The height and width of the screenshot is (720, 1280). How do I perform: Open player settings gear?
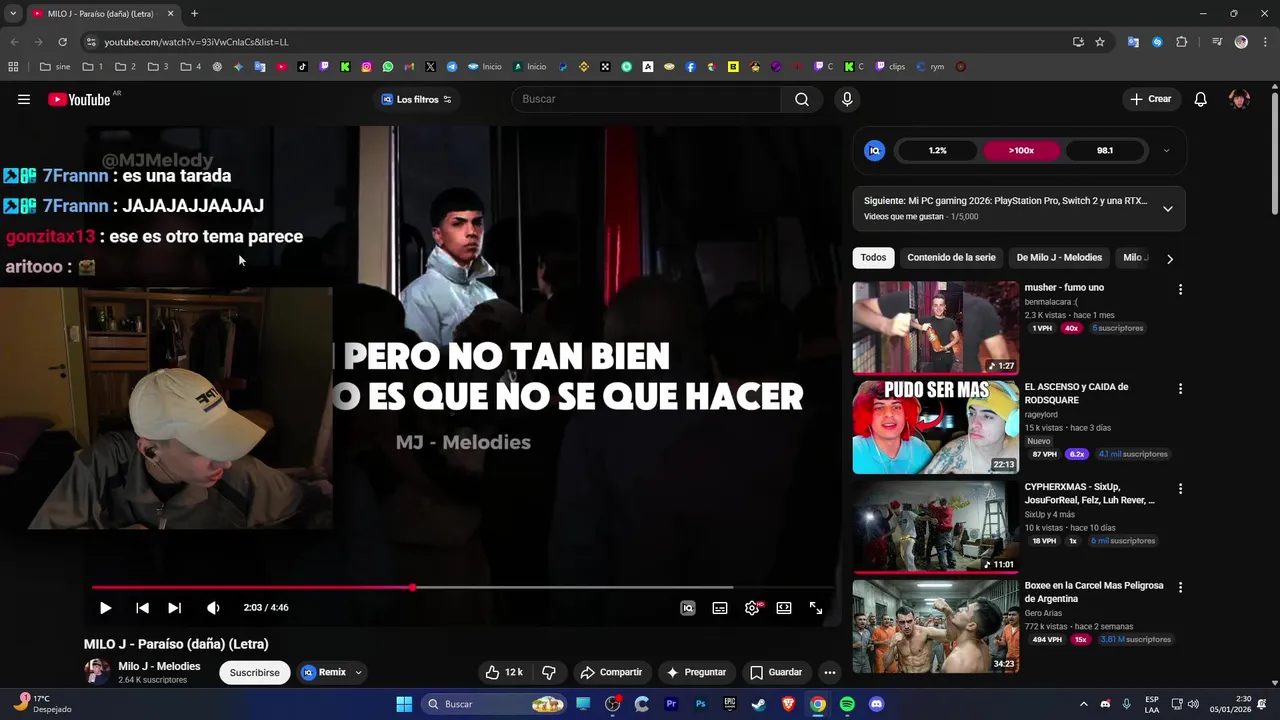752,608
